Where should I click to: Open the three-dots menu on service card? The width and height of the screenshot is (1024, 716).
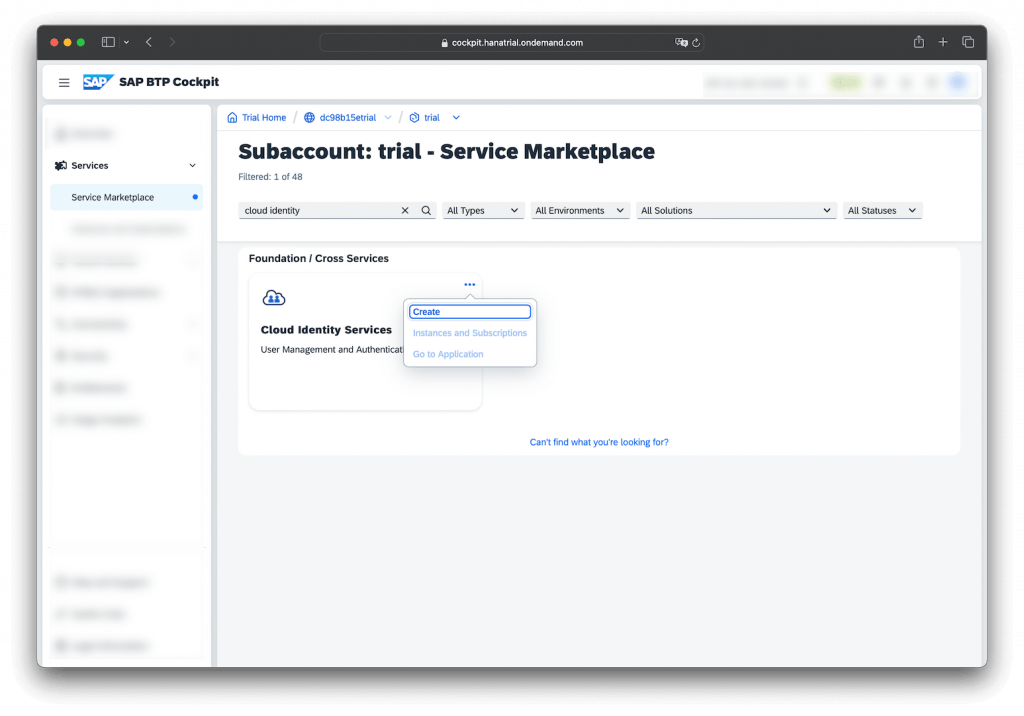(x=470, y=285)
